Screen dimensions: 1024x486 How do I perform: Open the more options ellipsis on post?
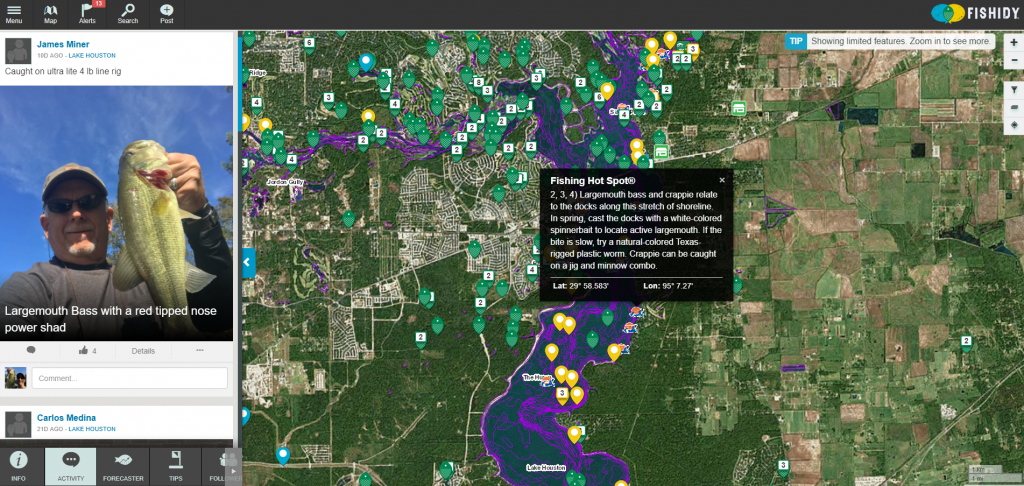tap(200, 351)
